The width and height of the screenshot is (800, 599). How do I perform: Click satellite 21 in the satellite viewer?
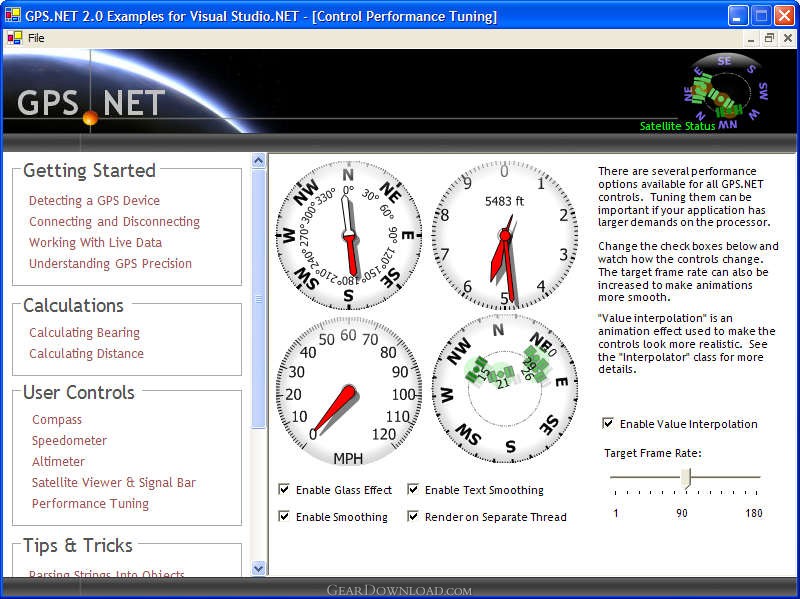(502, 377)
